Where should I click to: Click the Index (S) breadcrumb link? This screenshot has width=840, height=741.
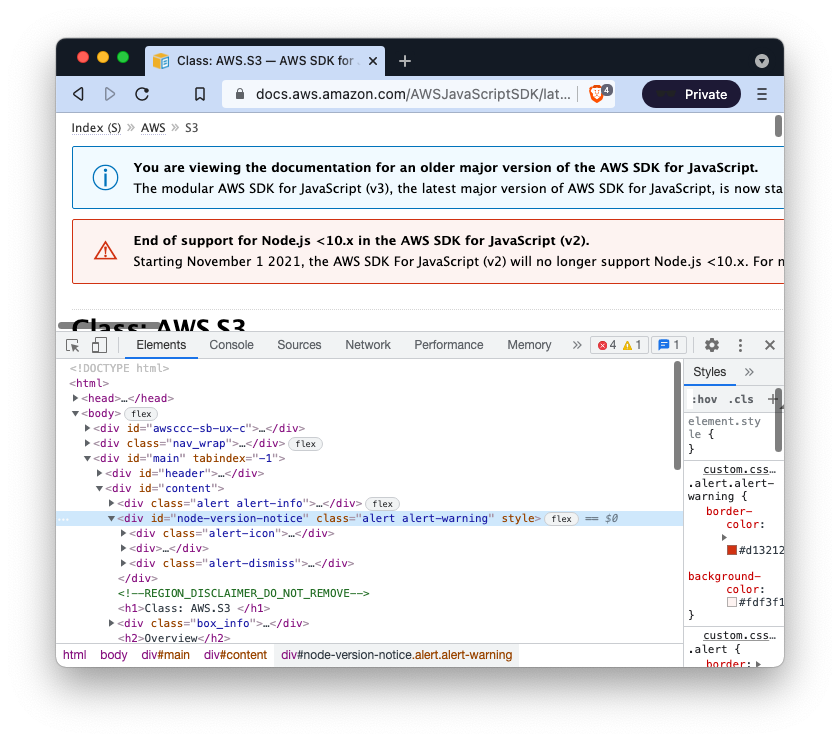tap(96, 128)
